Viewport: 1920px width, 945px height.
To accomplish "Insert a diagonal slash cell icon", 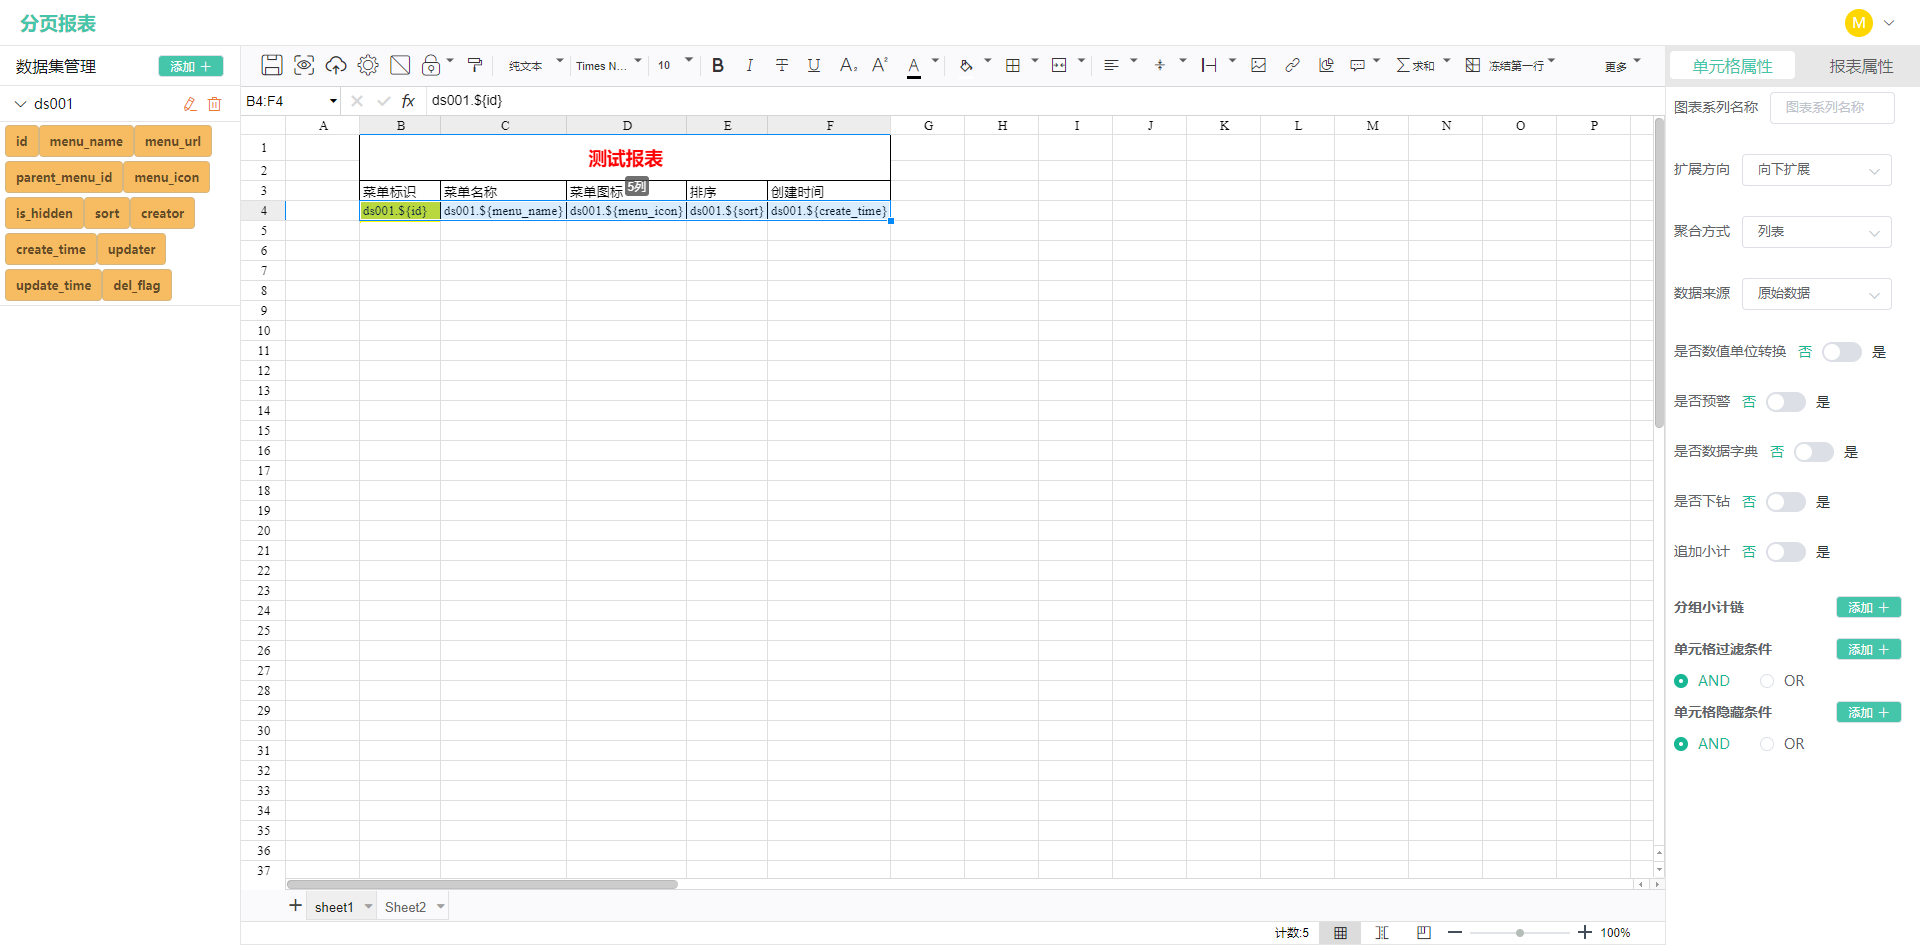I will tap(400, 65).
